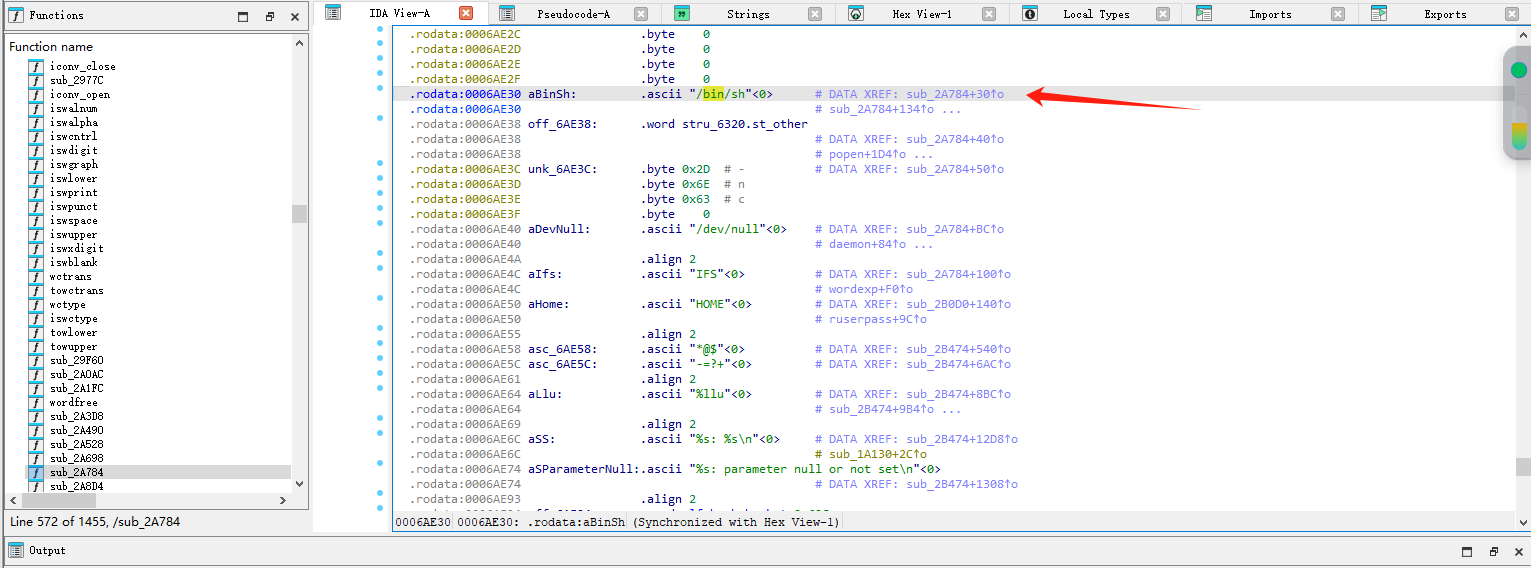The width and height of the screenshot is (1531, 568).
Task: Select function iswalnum in list
Action: (74, 108)
